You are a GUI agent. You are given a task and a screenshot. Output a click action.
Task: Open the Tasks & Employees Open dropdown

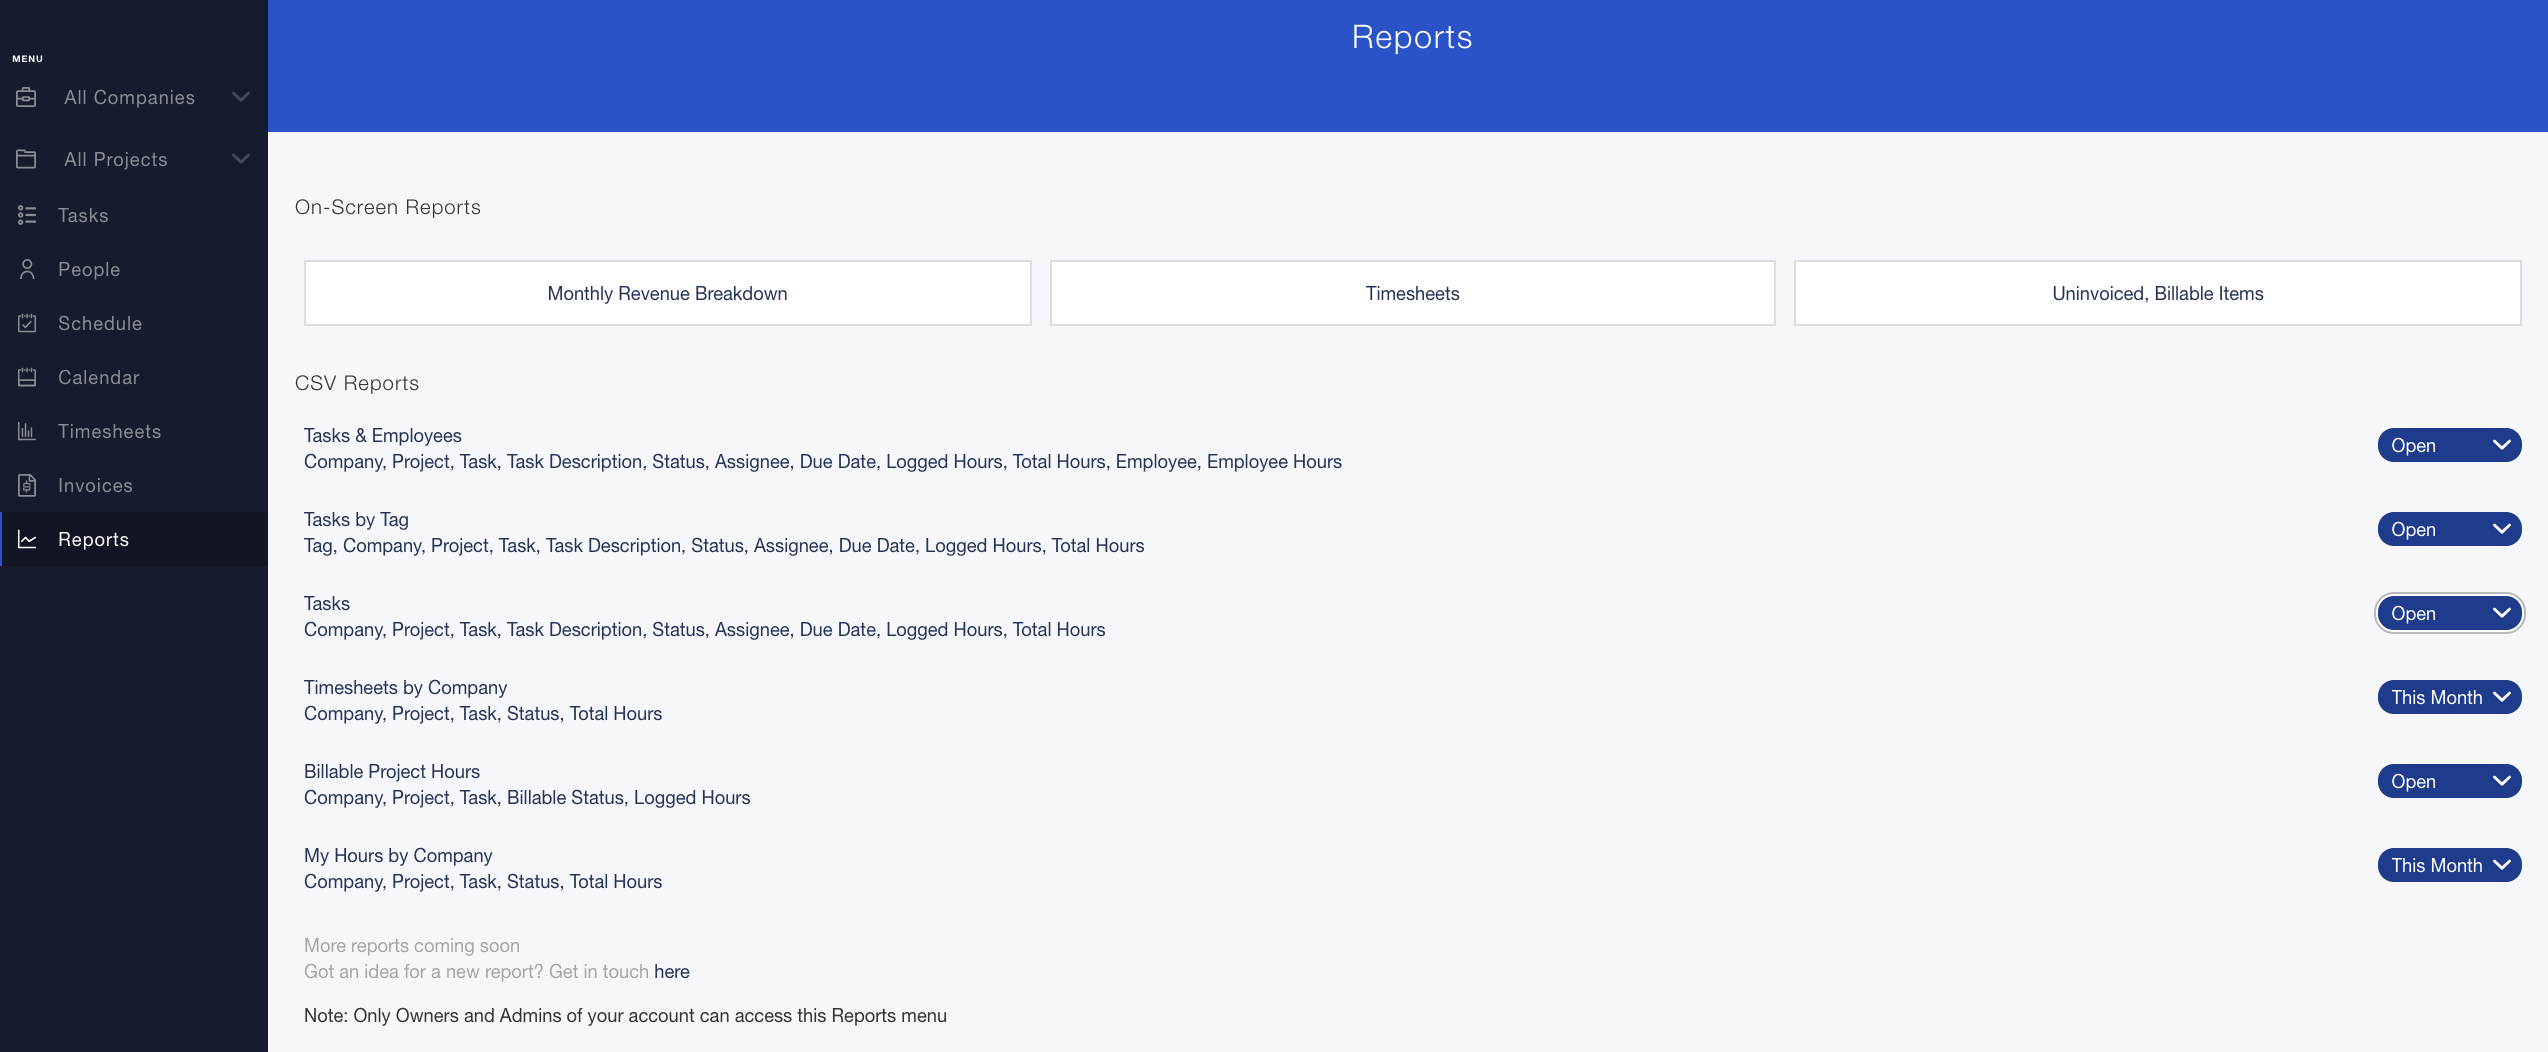[x=2449, y=445]
